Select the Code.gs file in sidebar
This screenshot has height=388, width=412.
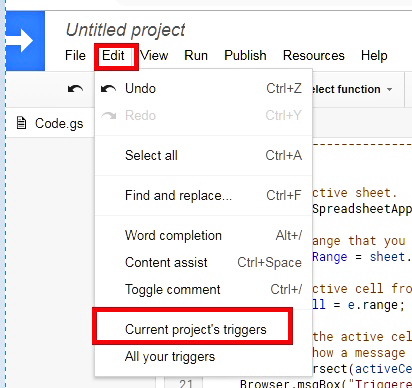coord(50,123)
